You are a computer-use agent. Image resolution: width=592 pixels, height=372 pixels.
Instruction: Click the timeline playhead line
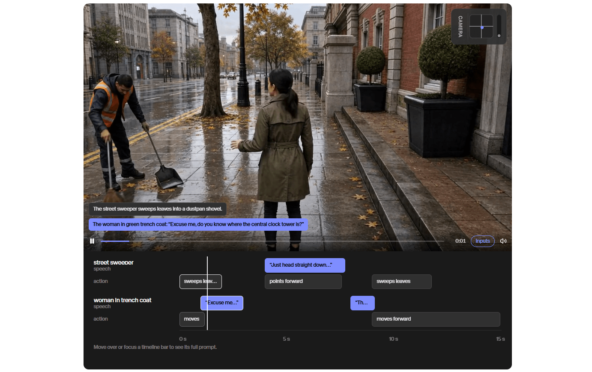[x=207, y=293]
